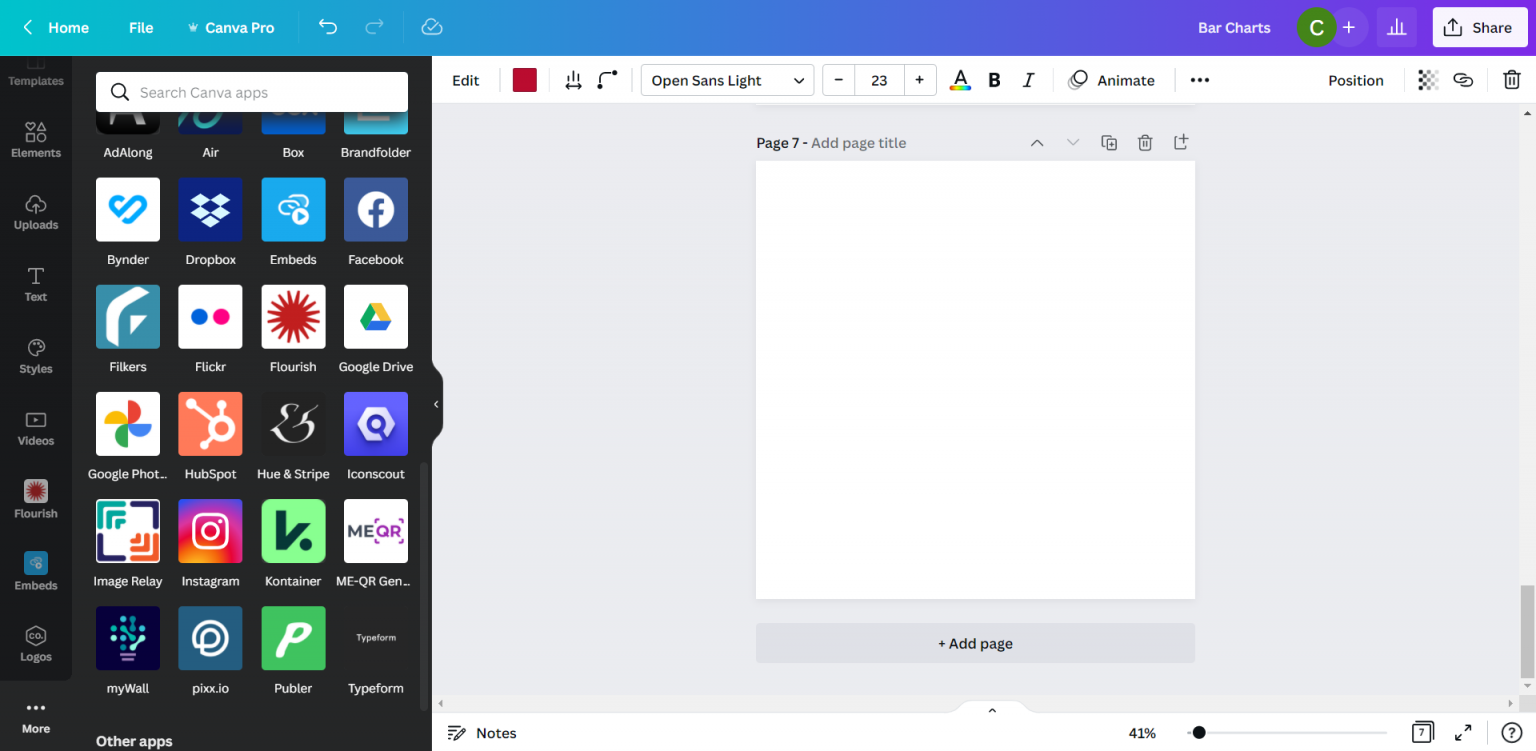
Task: Open the Open Sans Light font dropdown
Action: [x=727, y=79]
